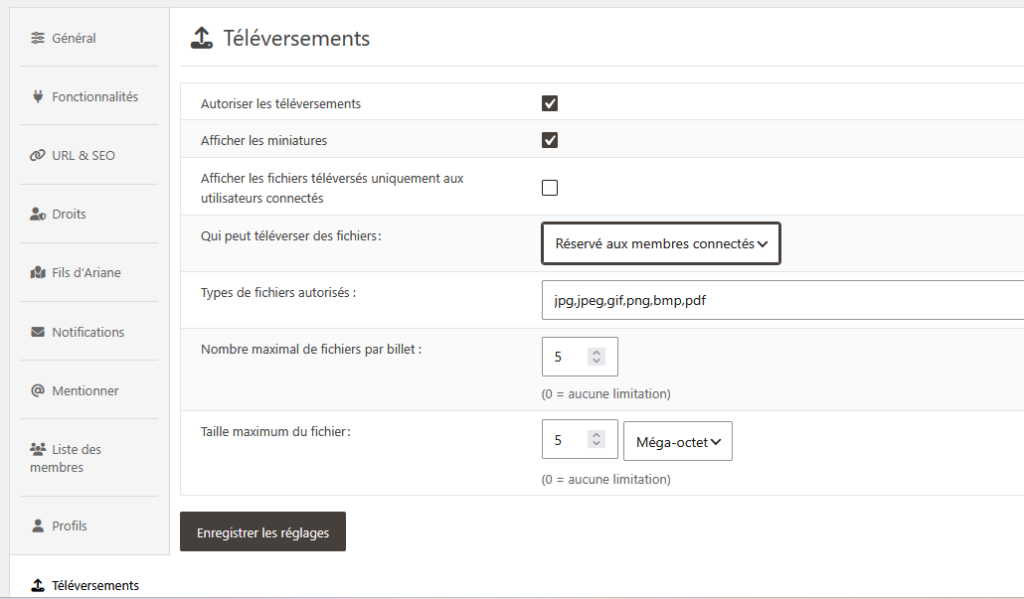This screenshot has width=1024, height=599.
Task: Open the Méga-octet unit dropdown
Action: (x=678, y=442)
